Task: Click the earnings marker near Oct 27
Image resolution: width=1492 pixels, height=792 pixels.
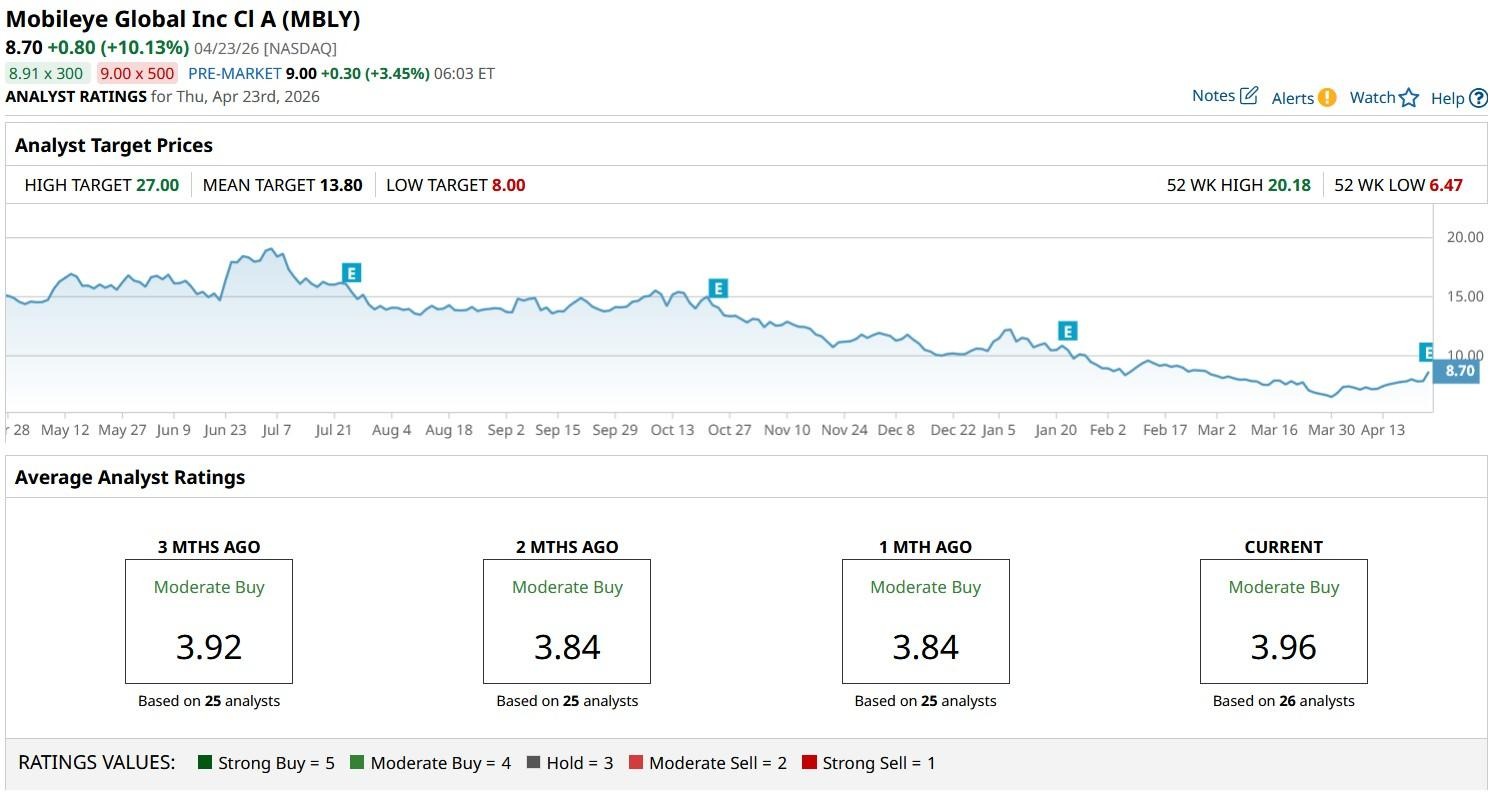Action: (x=717, y=289)
